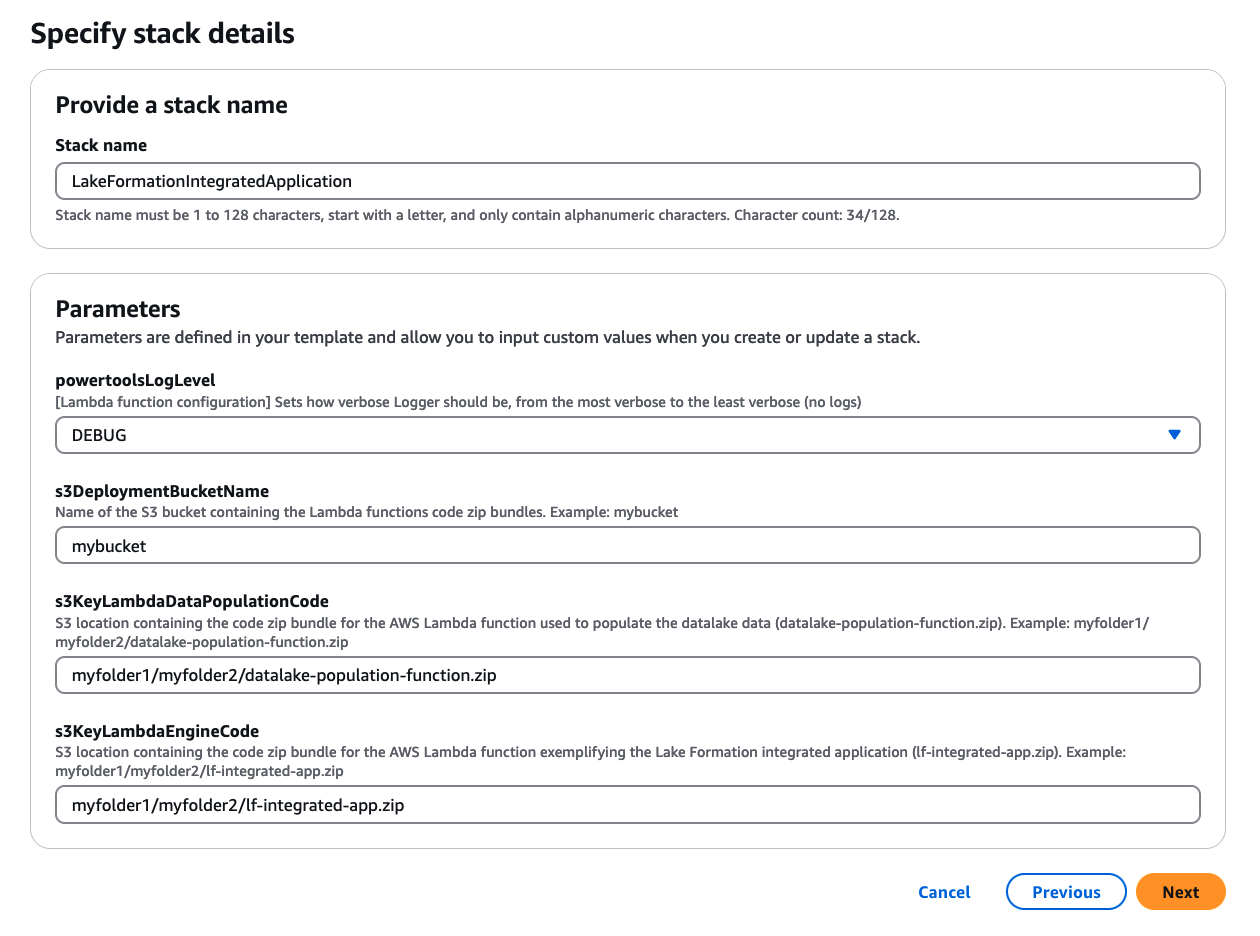Select the s3KeyLambdaDataPopulationCode input field
The width and height of the screenshot is (1260, 936).
click(627, 675)
